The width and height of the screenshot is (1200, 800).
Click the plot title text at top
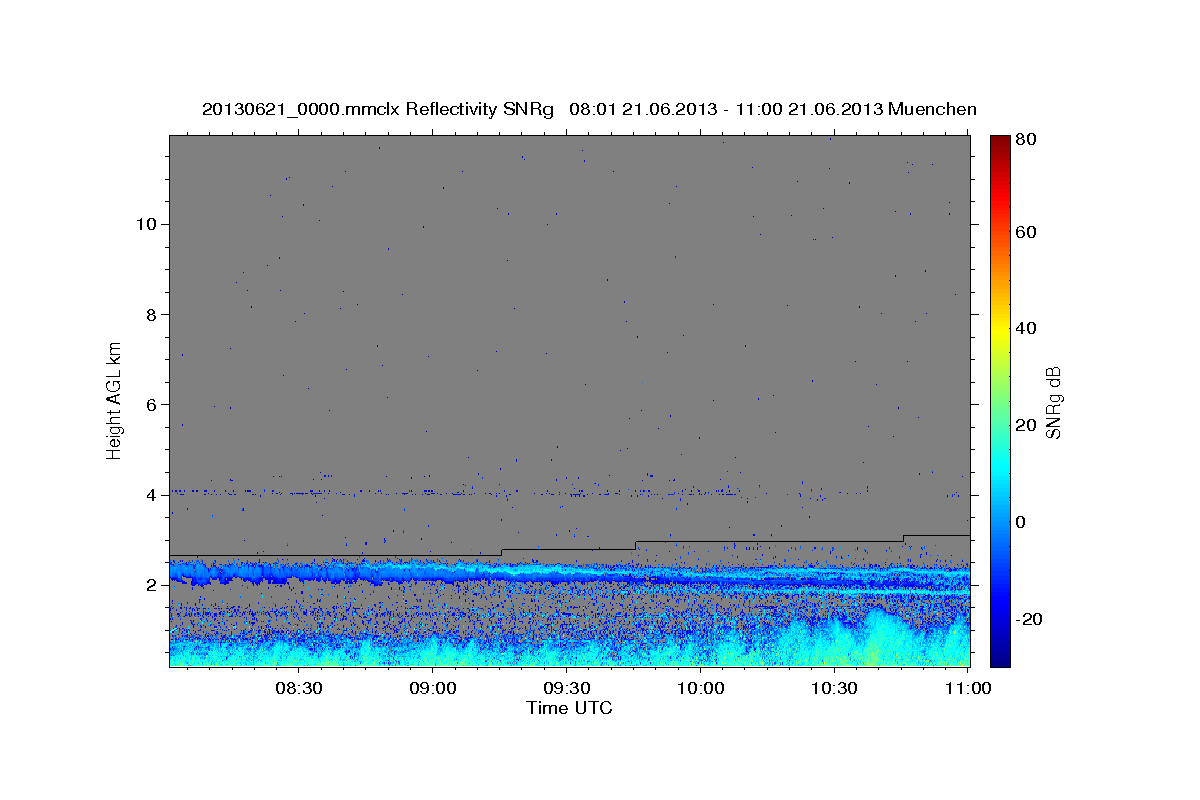coord(589,109)
